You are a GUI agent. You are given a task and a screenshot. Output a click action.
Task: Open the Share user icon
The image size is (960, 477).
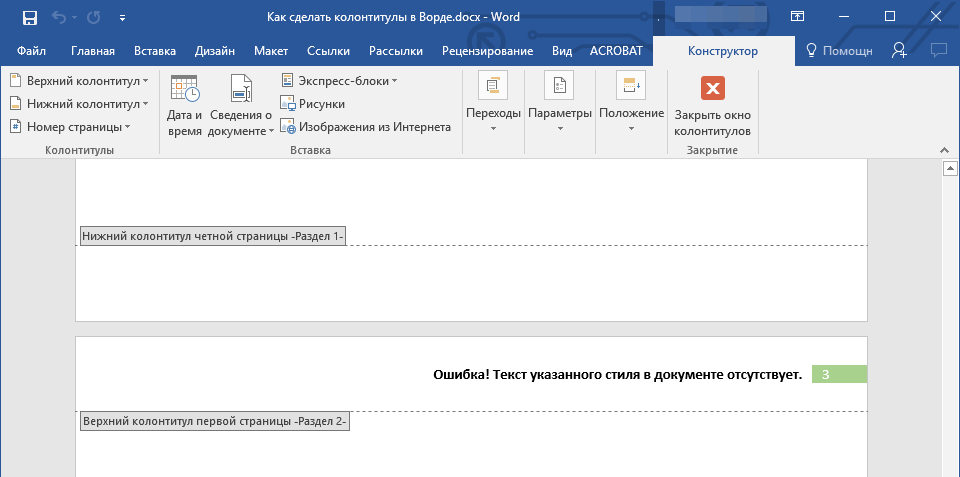coord(900,51)
